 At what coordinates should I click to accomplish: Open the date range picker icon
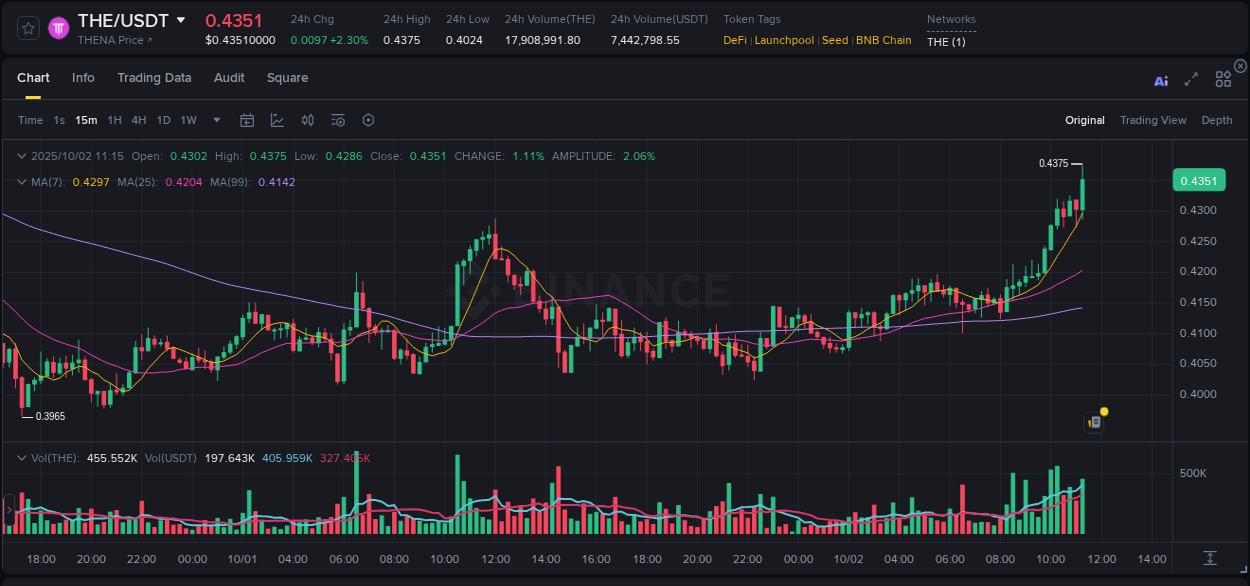pyautogui.click(x=247, y=119)
